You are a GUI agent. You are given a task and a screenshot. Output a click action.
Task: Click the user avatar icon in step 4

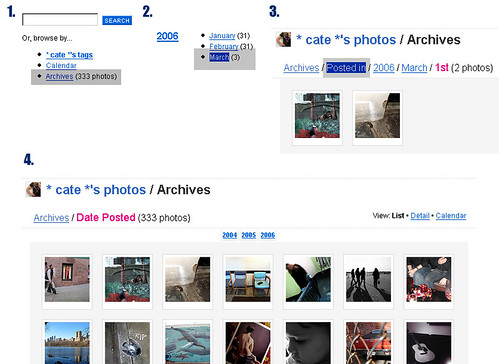click(33, 189)
